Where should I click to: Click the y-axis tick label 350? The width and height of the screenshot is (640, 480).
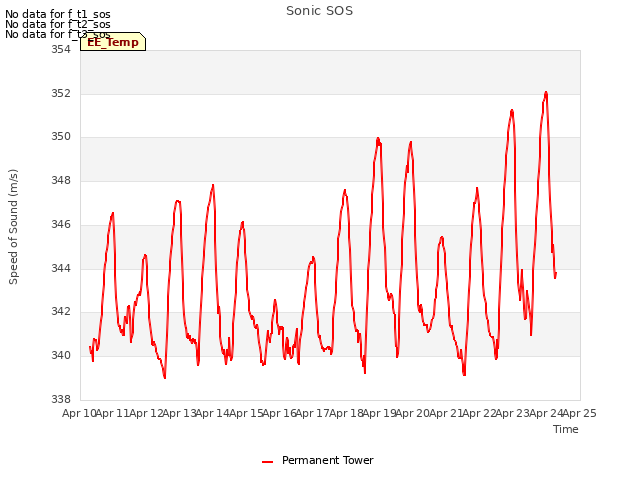point(61,137)
